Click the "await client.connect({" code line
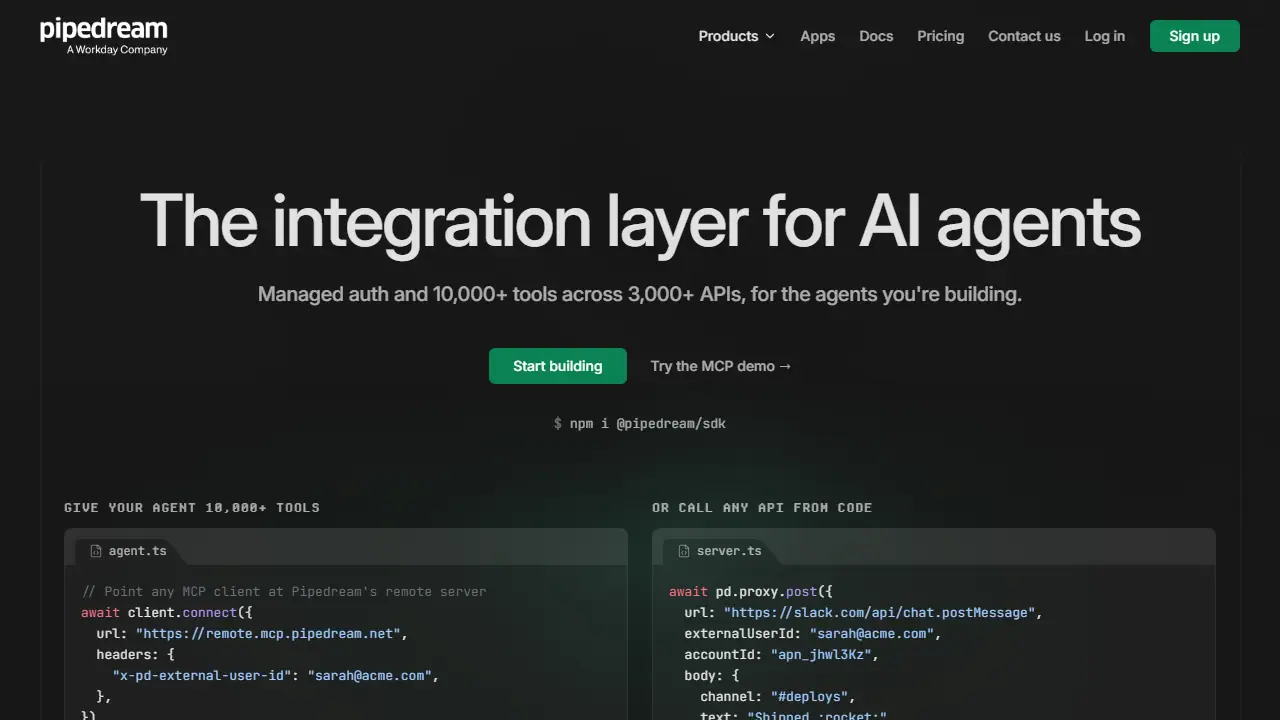 tap(167, 613)
